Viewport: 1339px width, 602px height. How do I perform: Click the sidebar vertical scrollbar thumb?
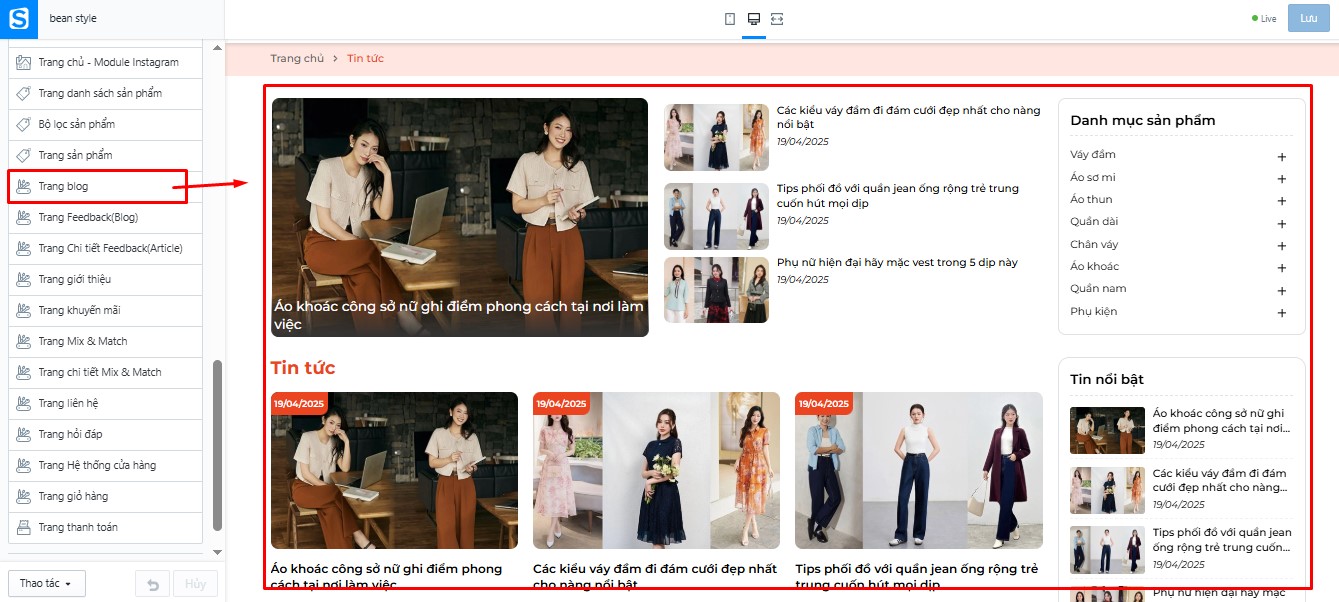(218, 445)
